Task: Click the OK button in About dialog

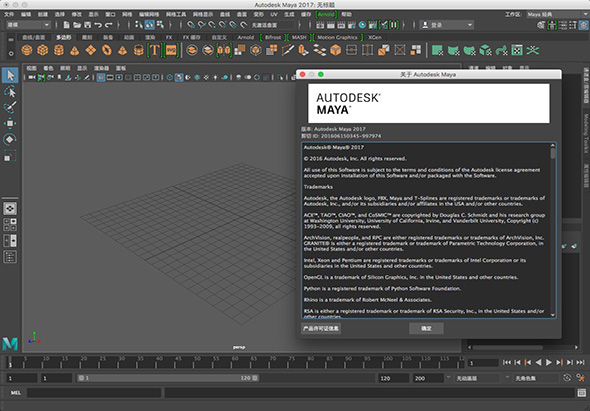Action: [x=426, y=328]
